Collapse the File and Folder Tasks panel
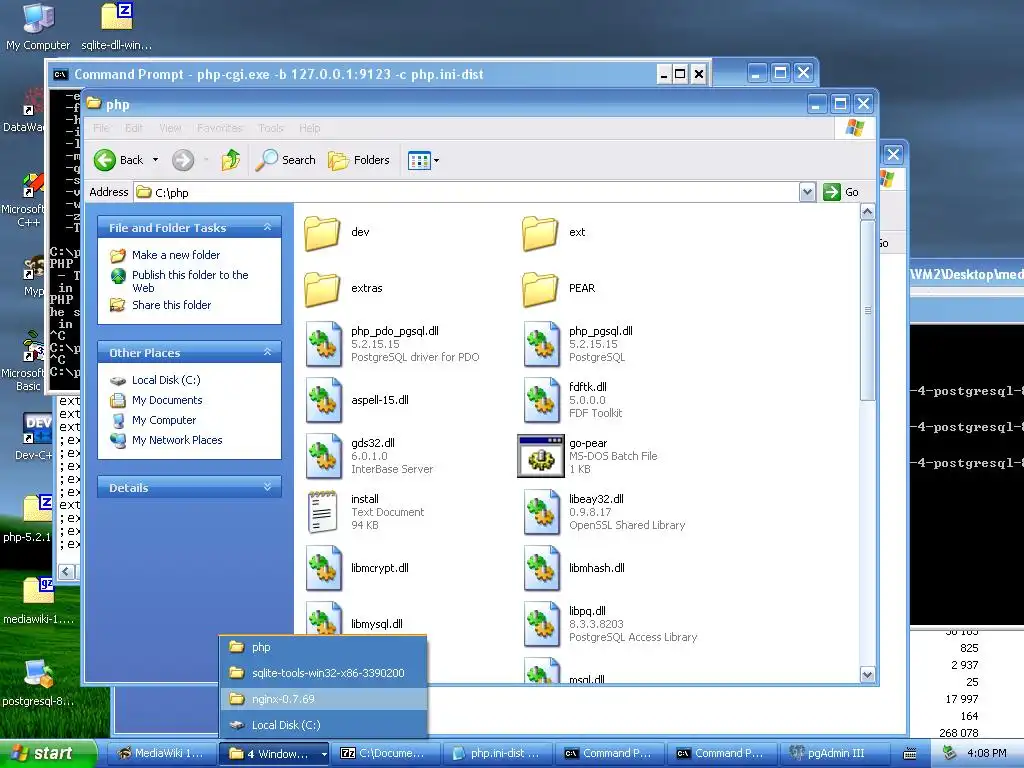1024x768 pixels. (267, 227)
